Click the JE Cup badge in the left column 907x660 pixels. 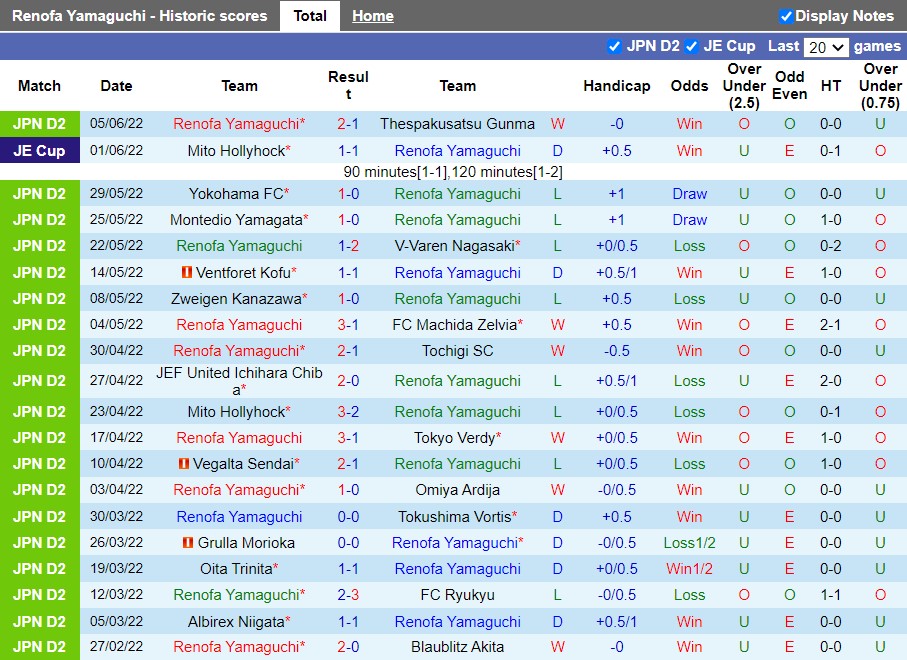pyautogui.click(x=40, y=150)
